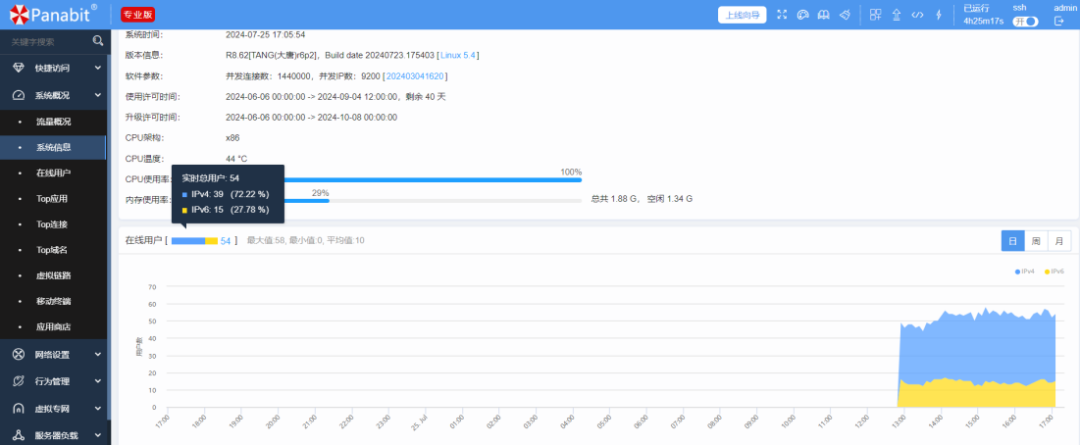
Task: Toggle fullscreen mode icon
Action: pyautogui.click(x=782, y=14)
